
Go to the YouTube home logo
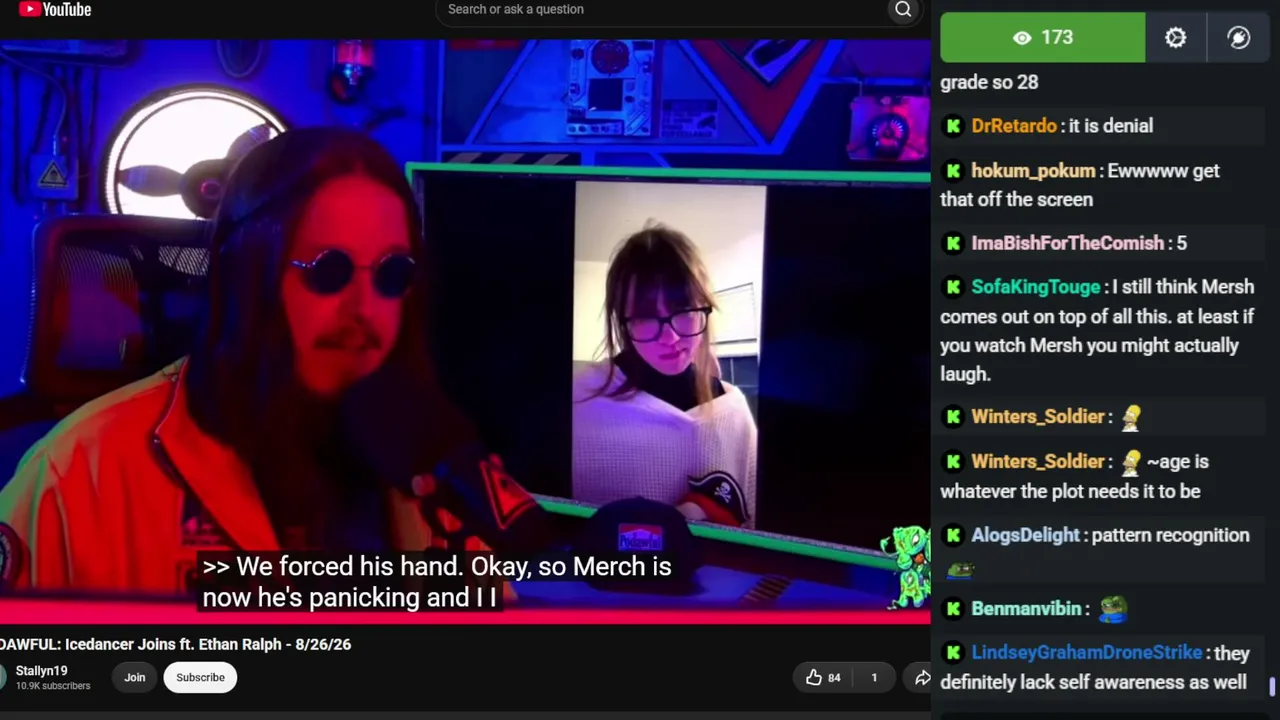(55, 10)
